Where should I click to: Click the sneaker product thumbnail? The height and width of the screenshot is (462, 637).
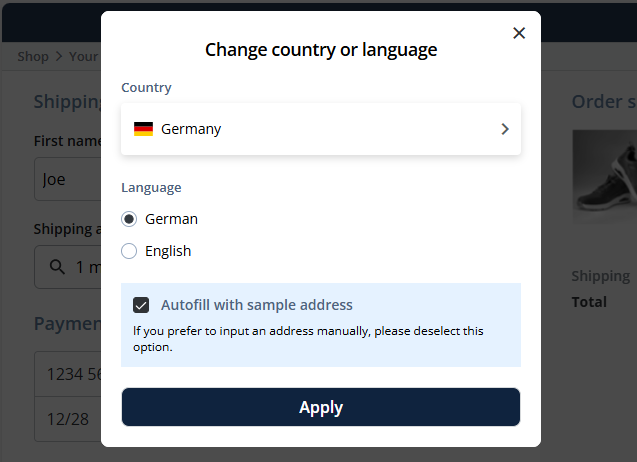click(605, 176)
